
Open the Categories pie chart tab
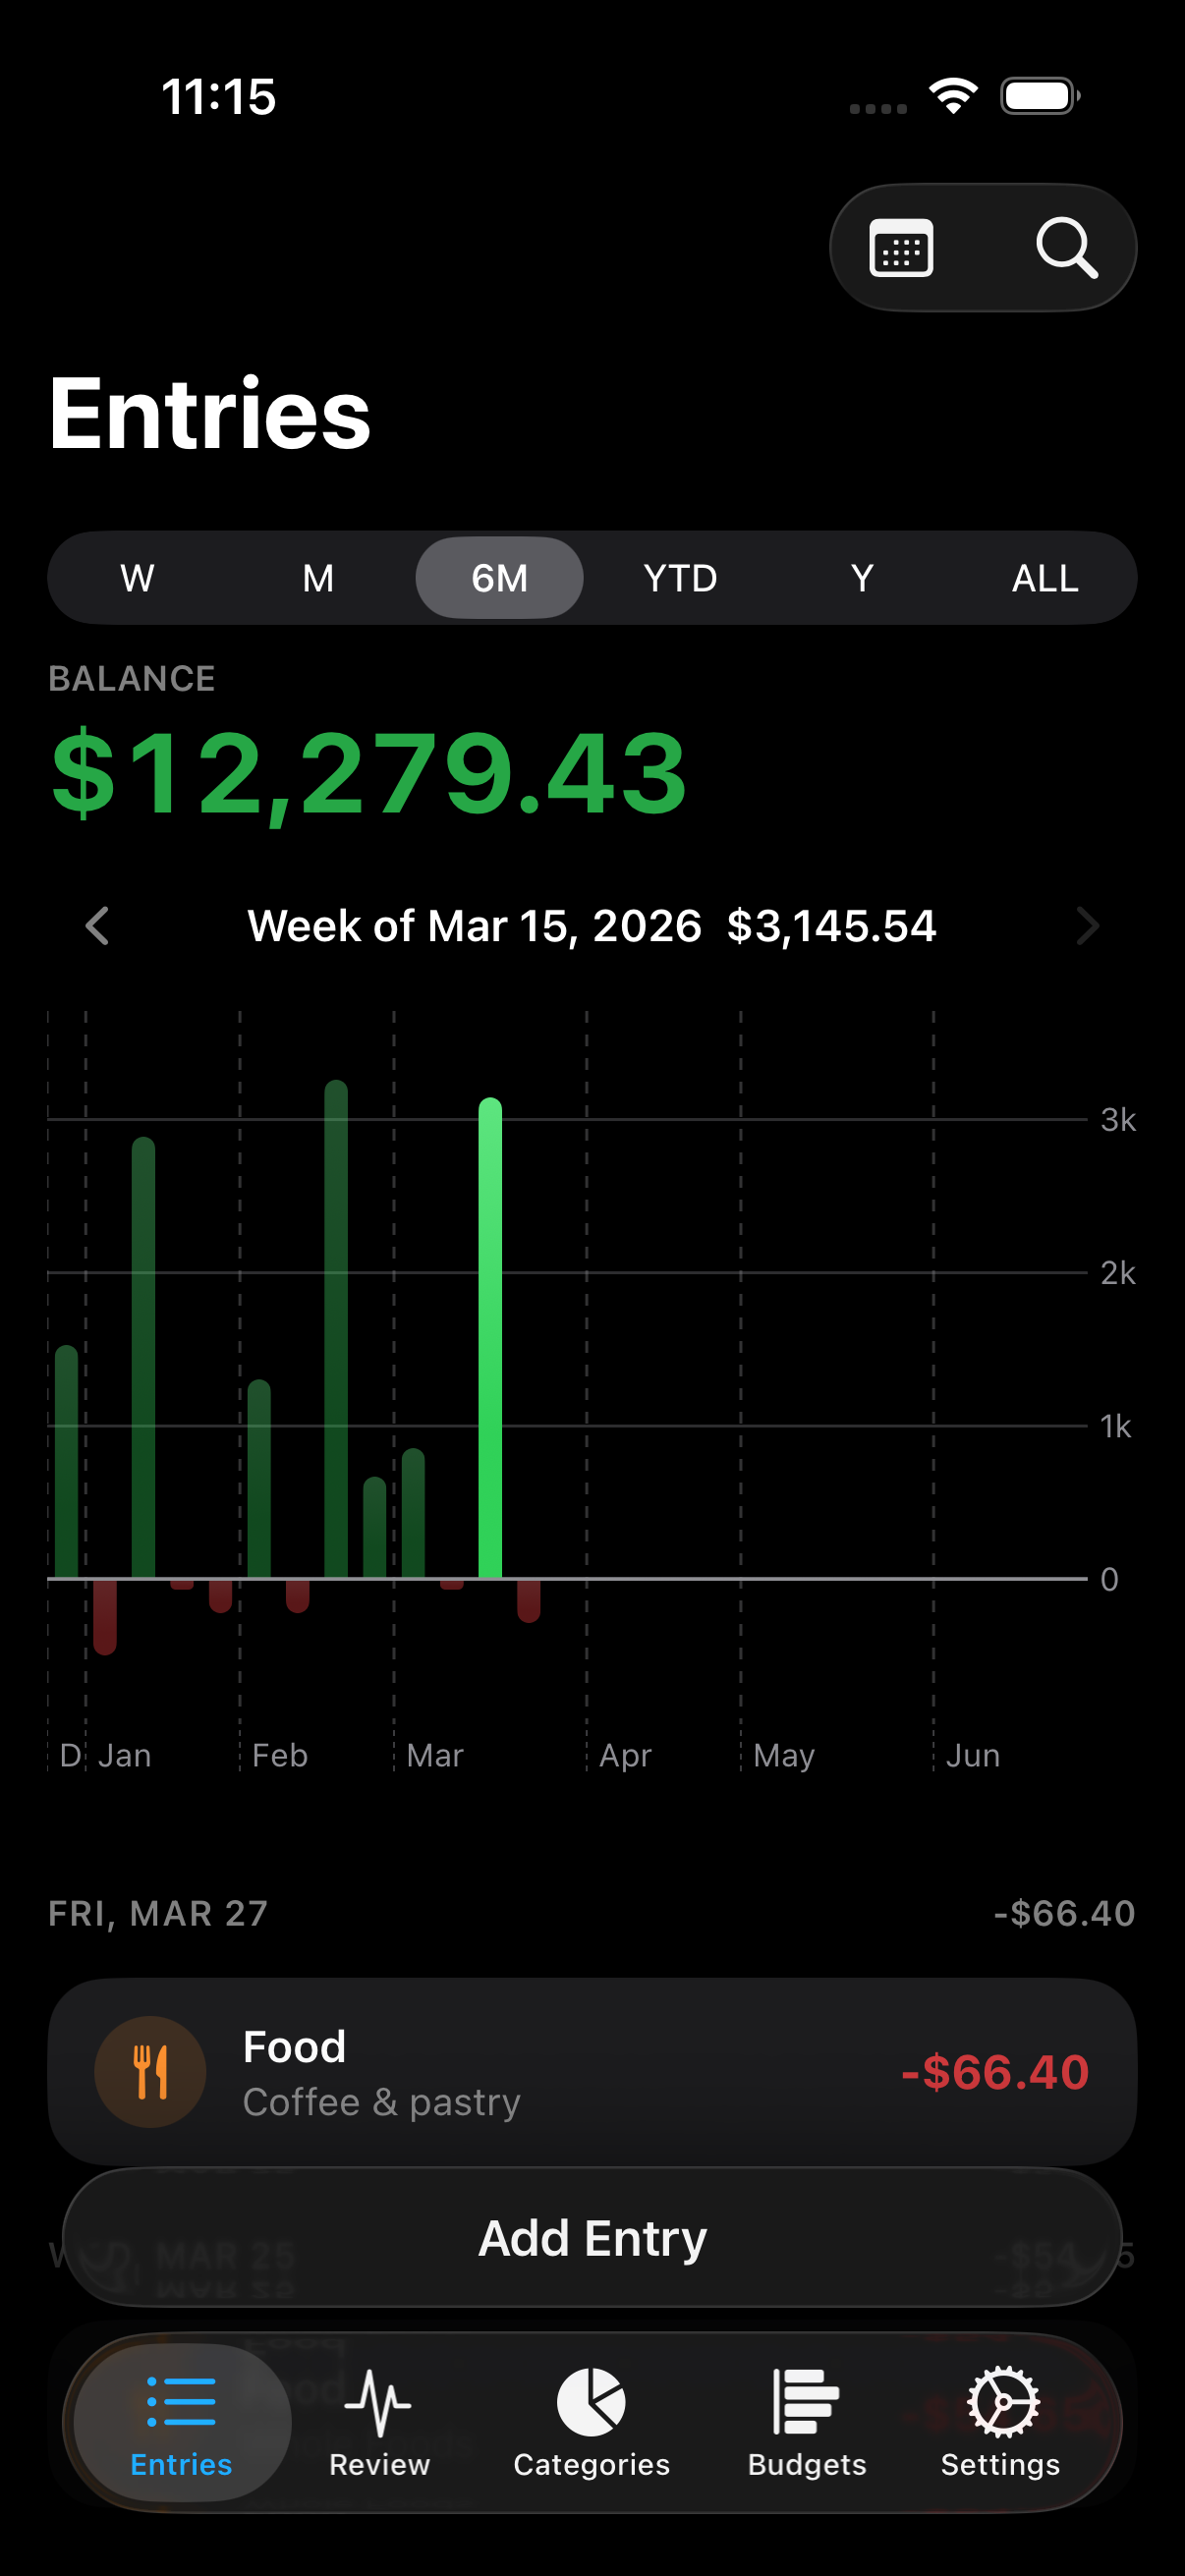591,2421
